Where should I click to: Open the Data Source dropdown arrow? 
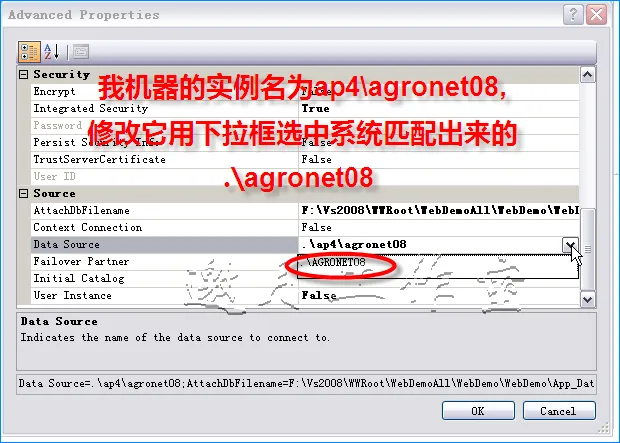pyautogui.click(x=570, y=245)
